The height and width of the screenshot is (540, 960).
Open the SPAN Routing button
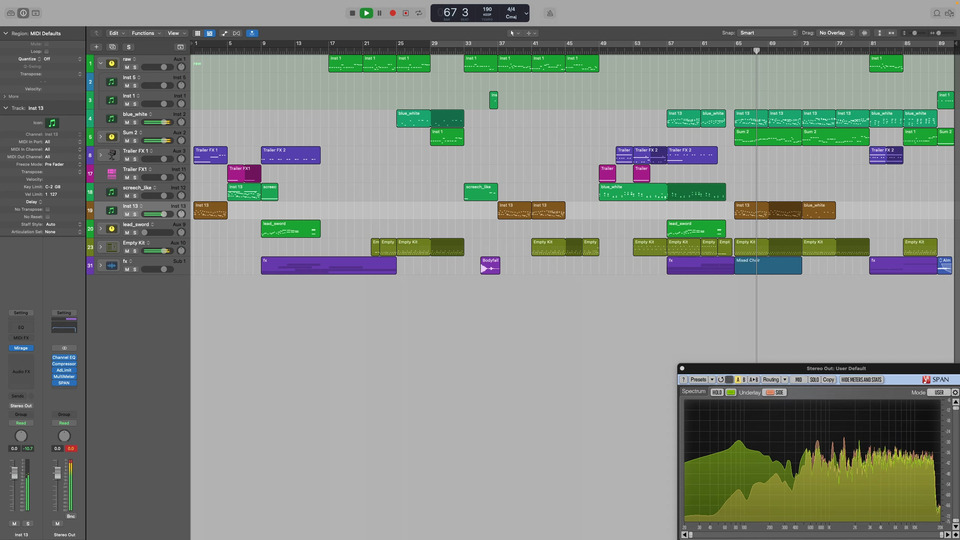(x=771, y=380)
